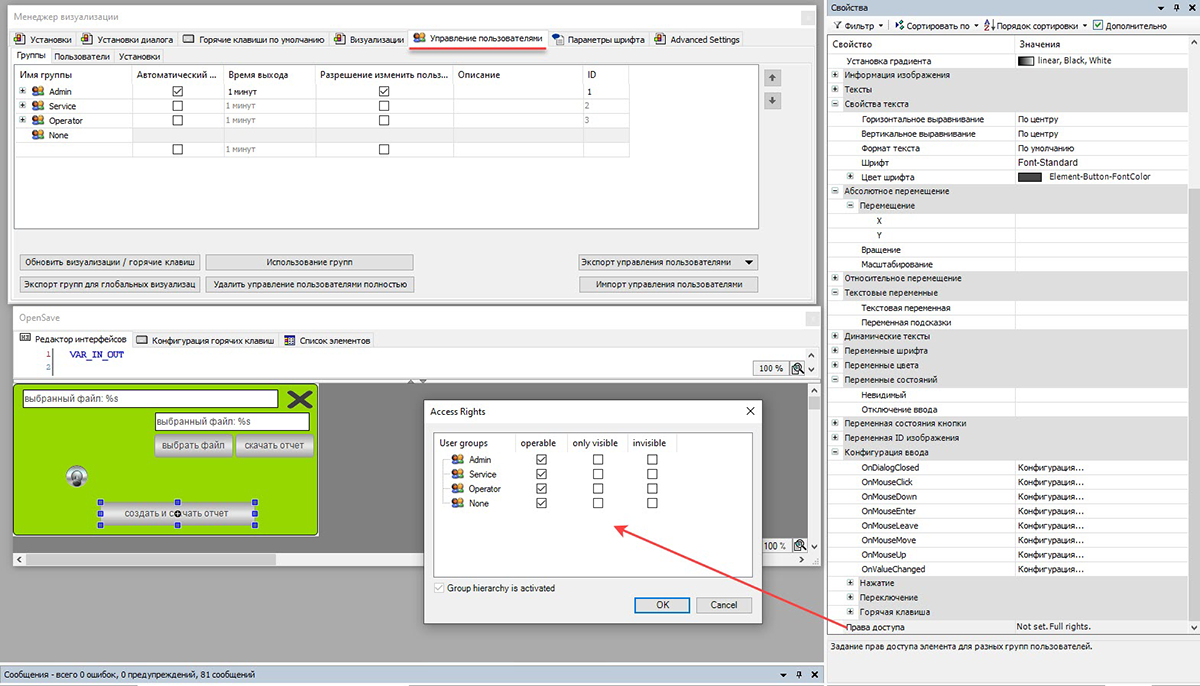Click the zoom magnifier icon in interface editor
1200x686 pixels.
click(x=798, y=368)
